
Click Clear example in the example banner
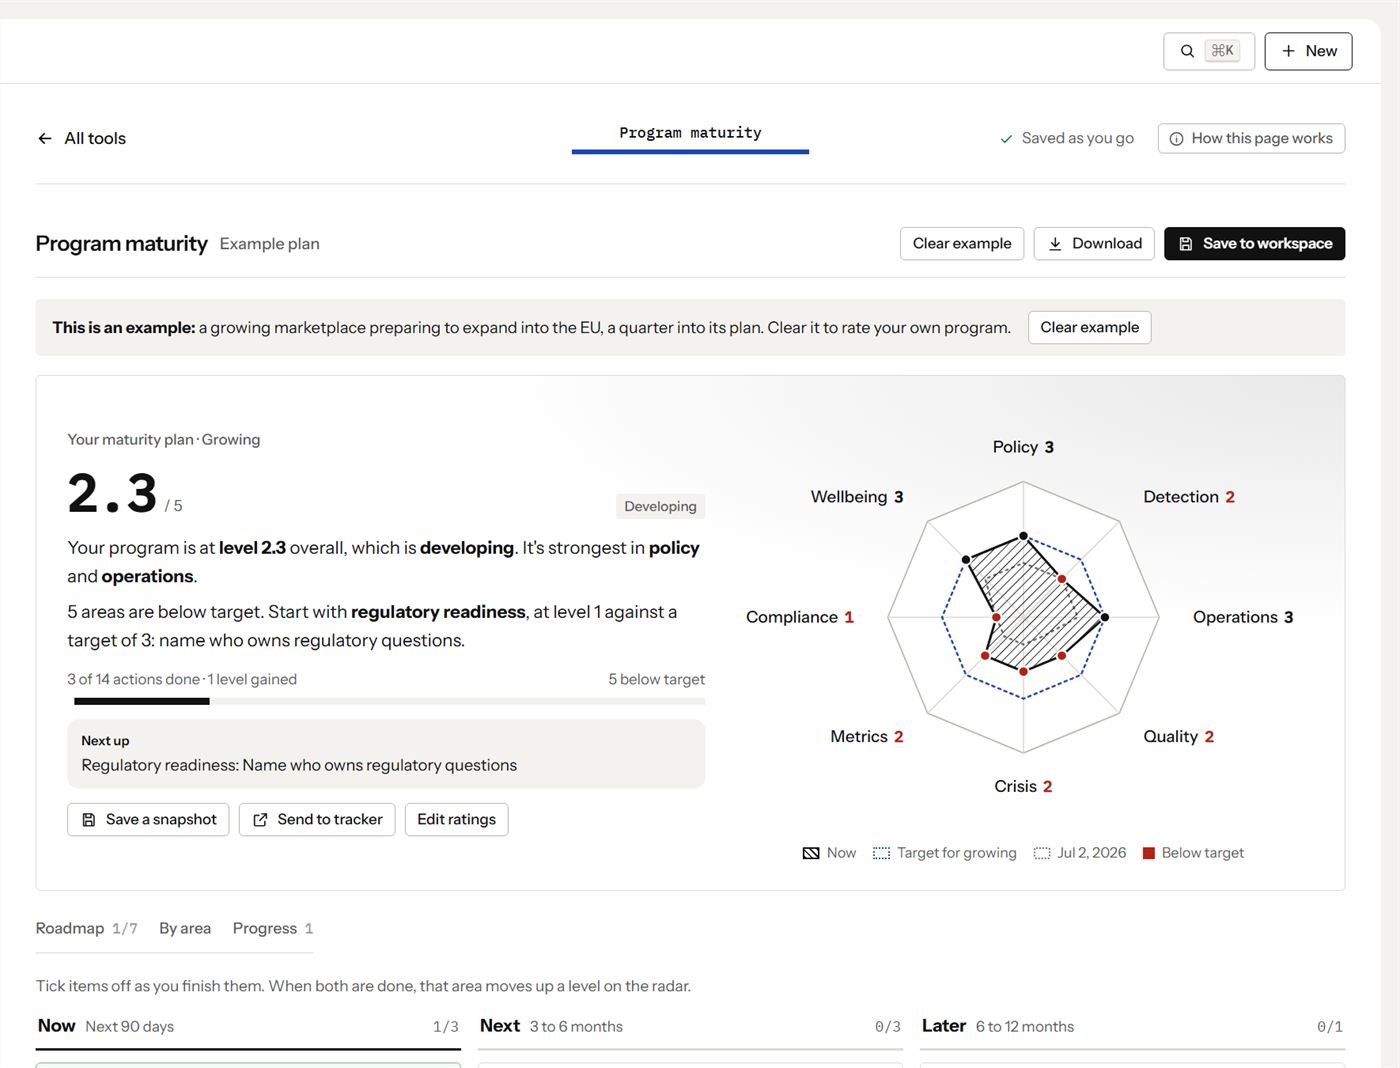coord(1089,328)
